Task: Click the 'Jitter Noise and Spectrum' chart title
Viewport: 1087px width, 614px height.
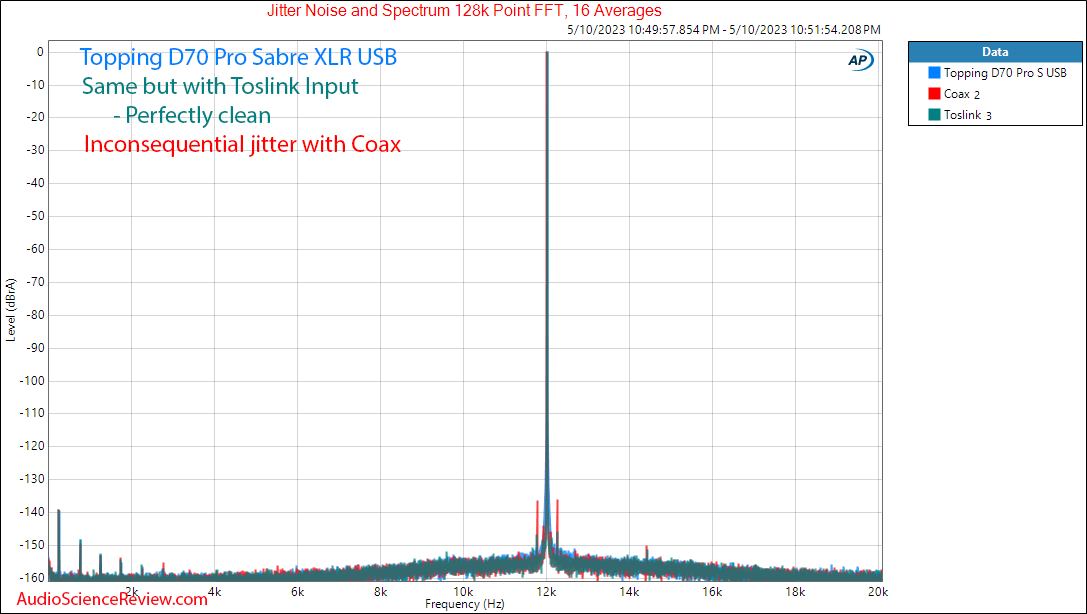Action: (x=464, y=10)
